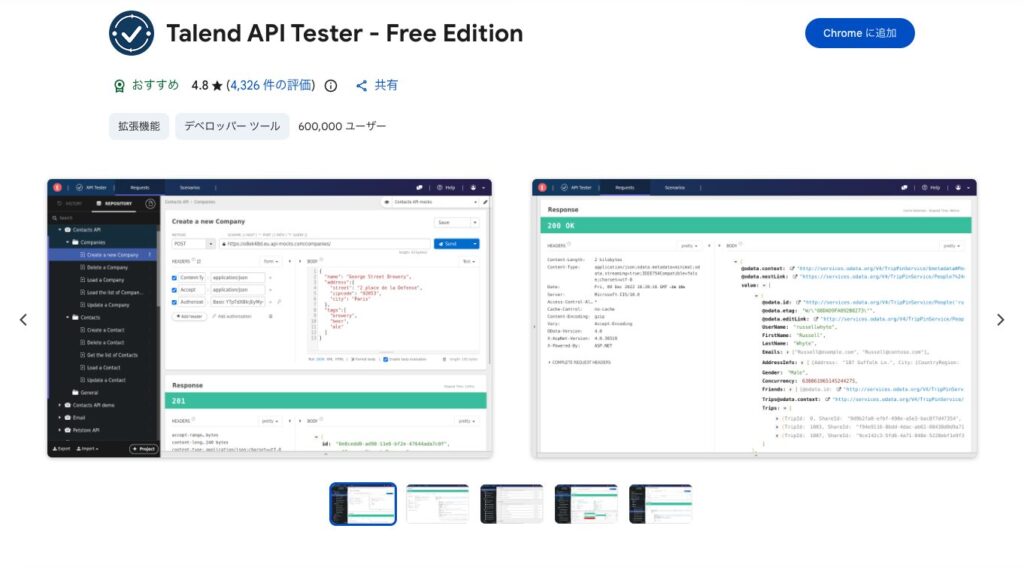Click the Chrome に追加 button
The height and width of the screenshot is (568, 1024).
tap(860, 33)
